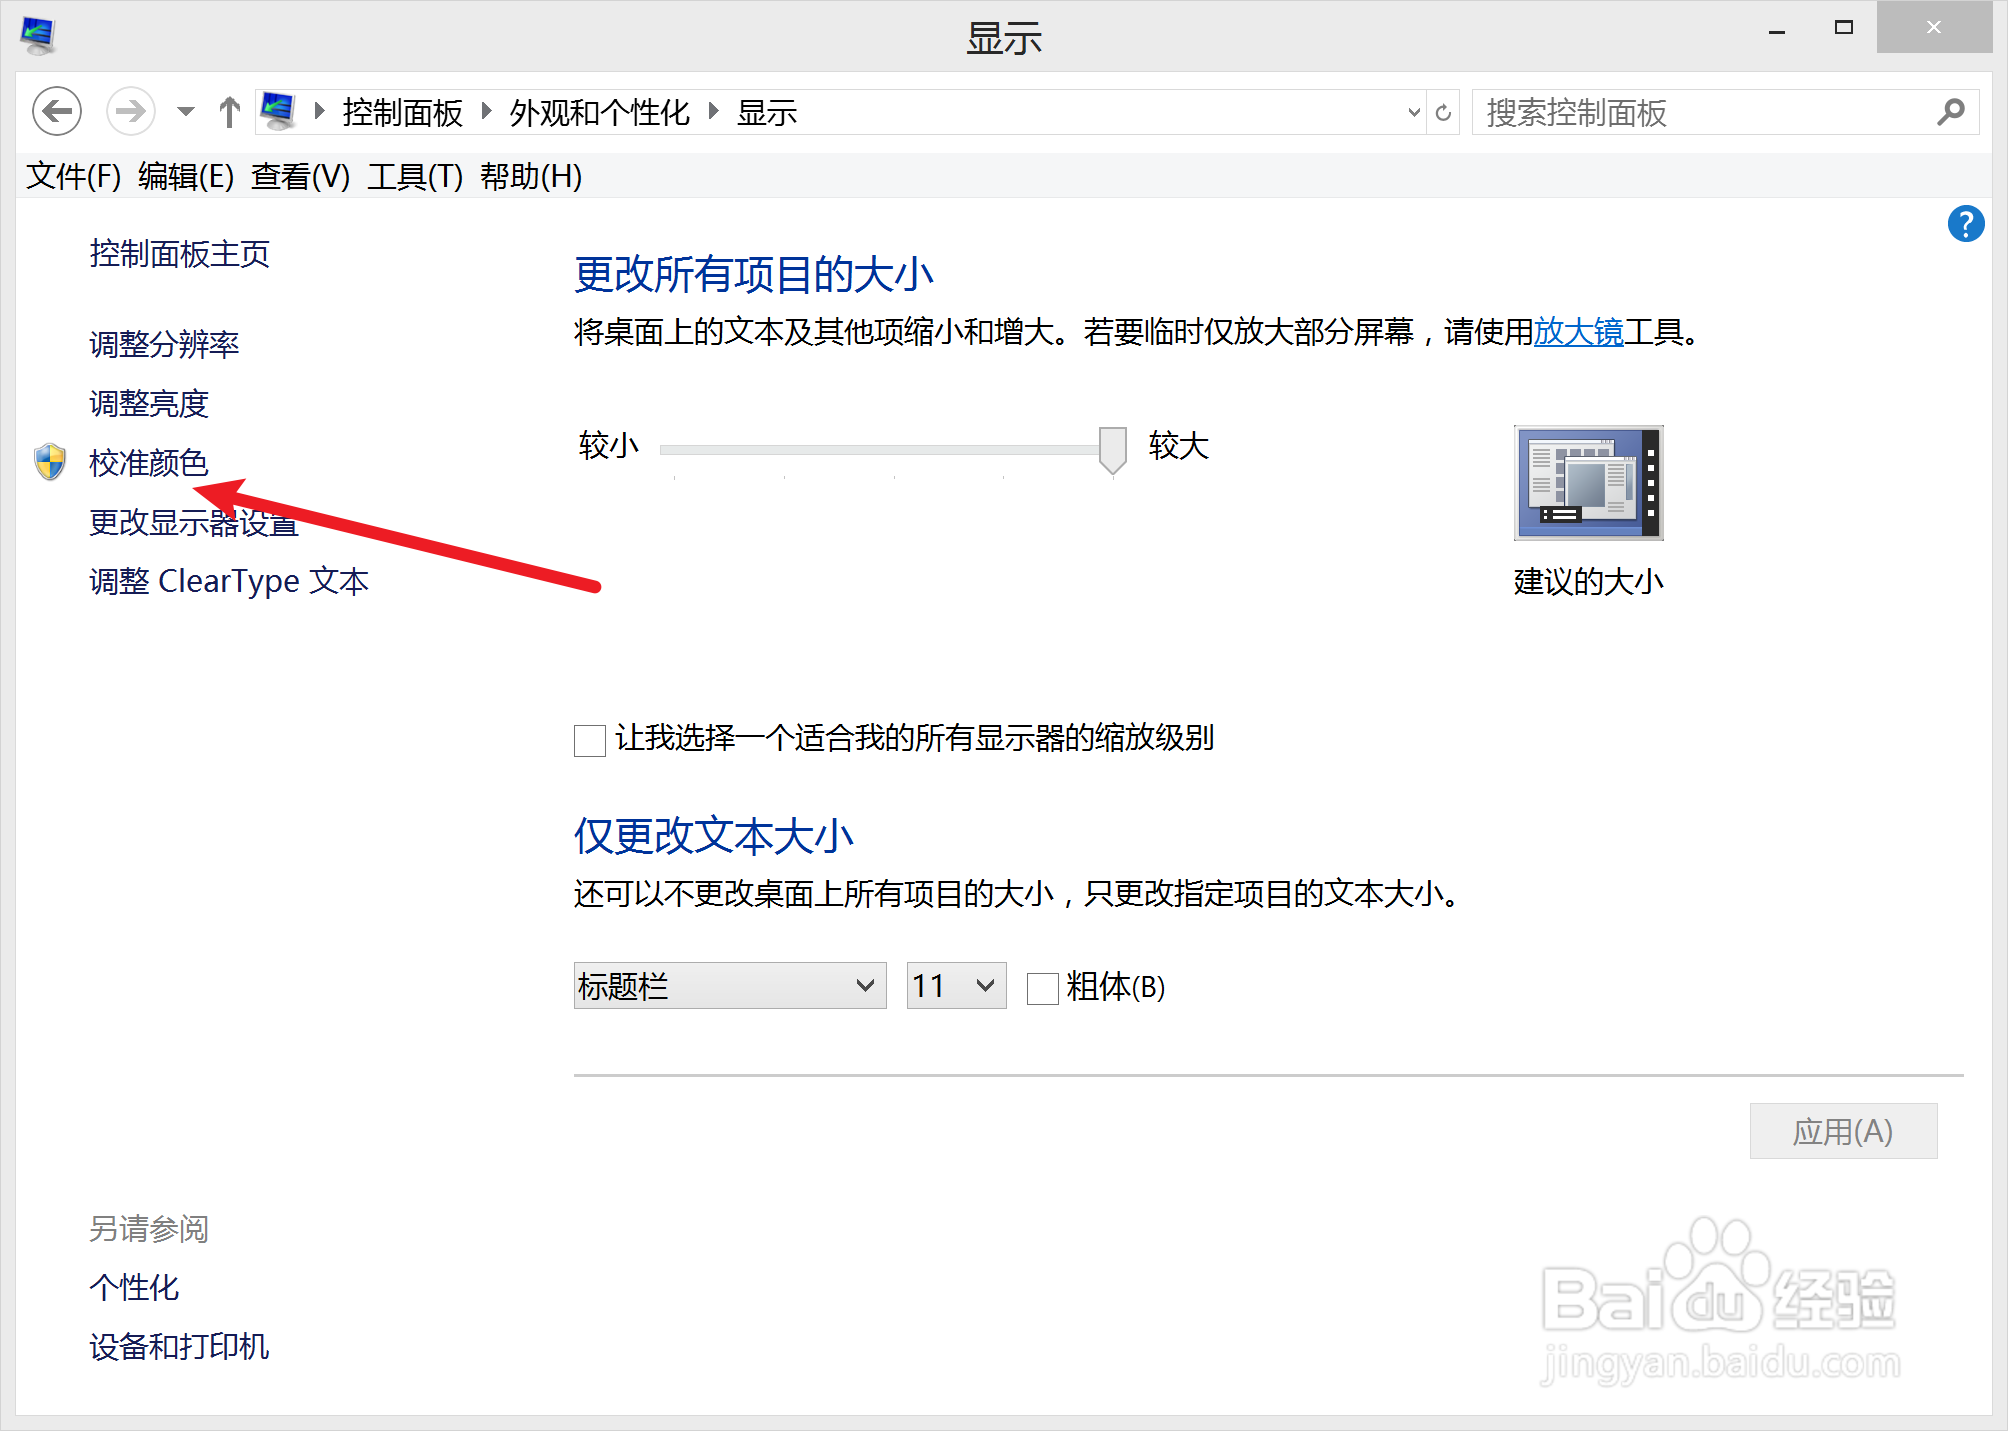Open the 标题栏 item dropdown
Screen dimensions: 2008x1431
(x=730, y=986)
